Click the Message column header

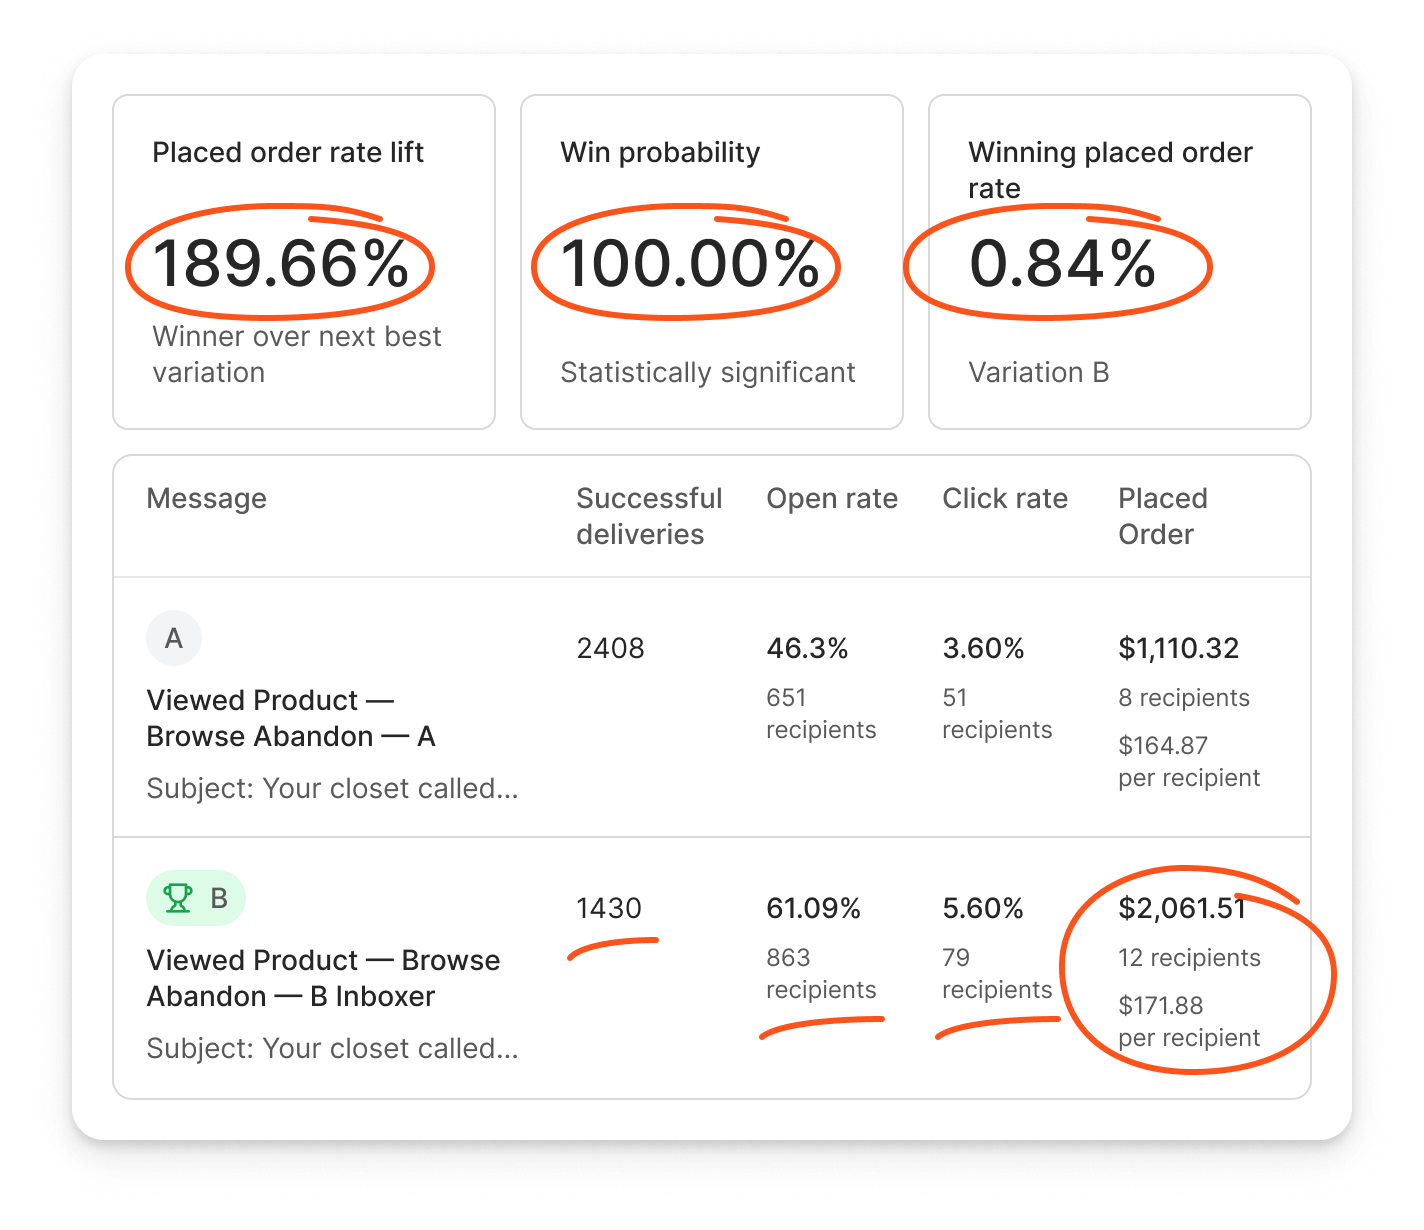pos(206,498)
